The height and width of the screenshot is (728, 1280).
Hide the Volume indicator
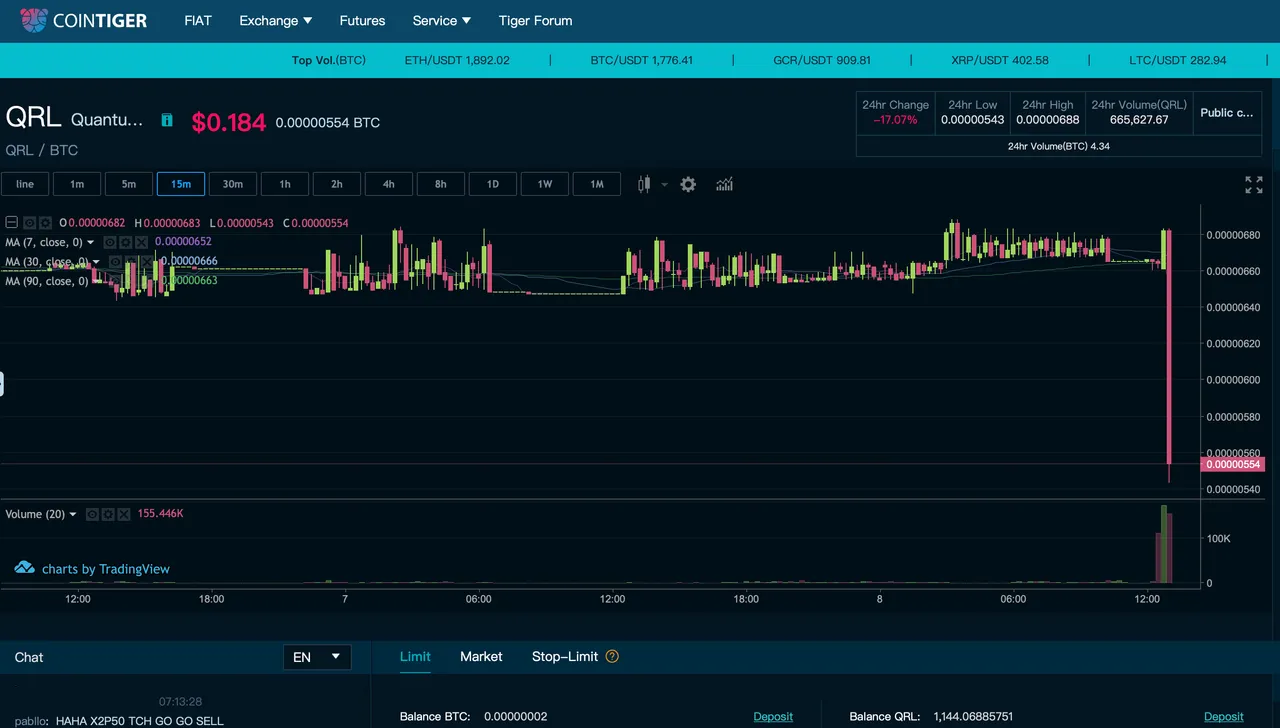92,514
